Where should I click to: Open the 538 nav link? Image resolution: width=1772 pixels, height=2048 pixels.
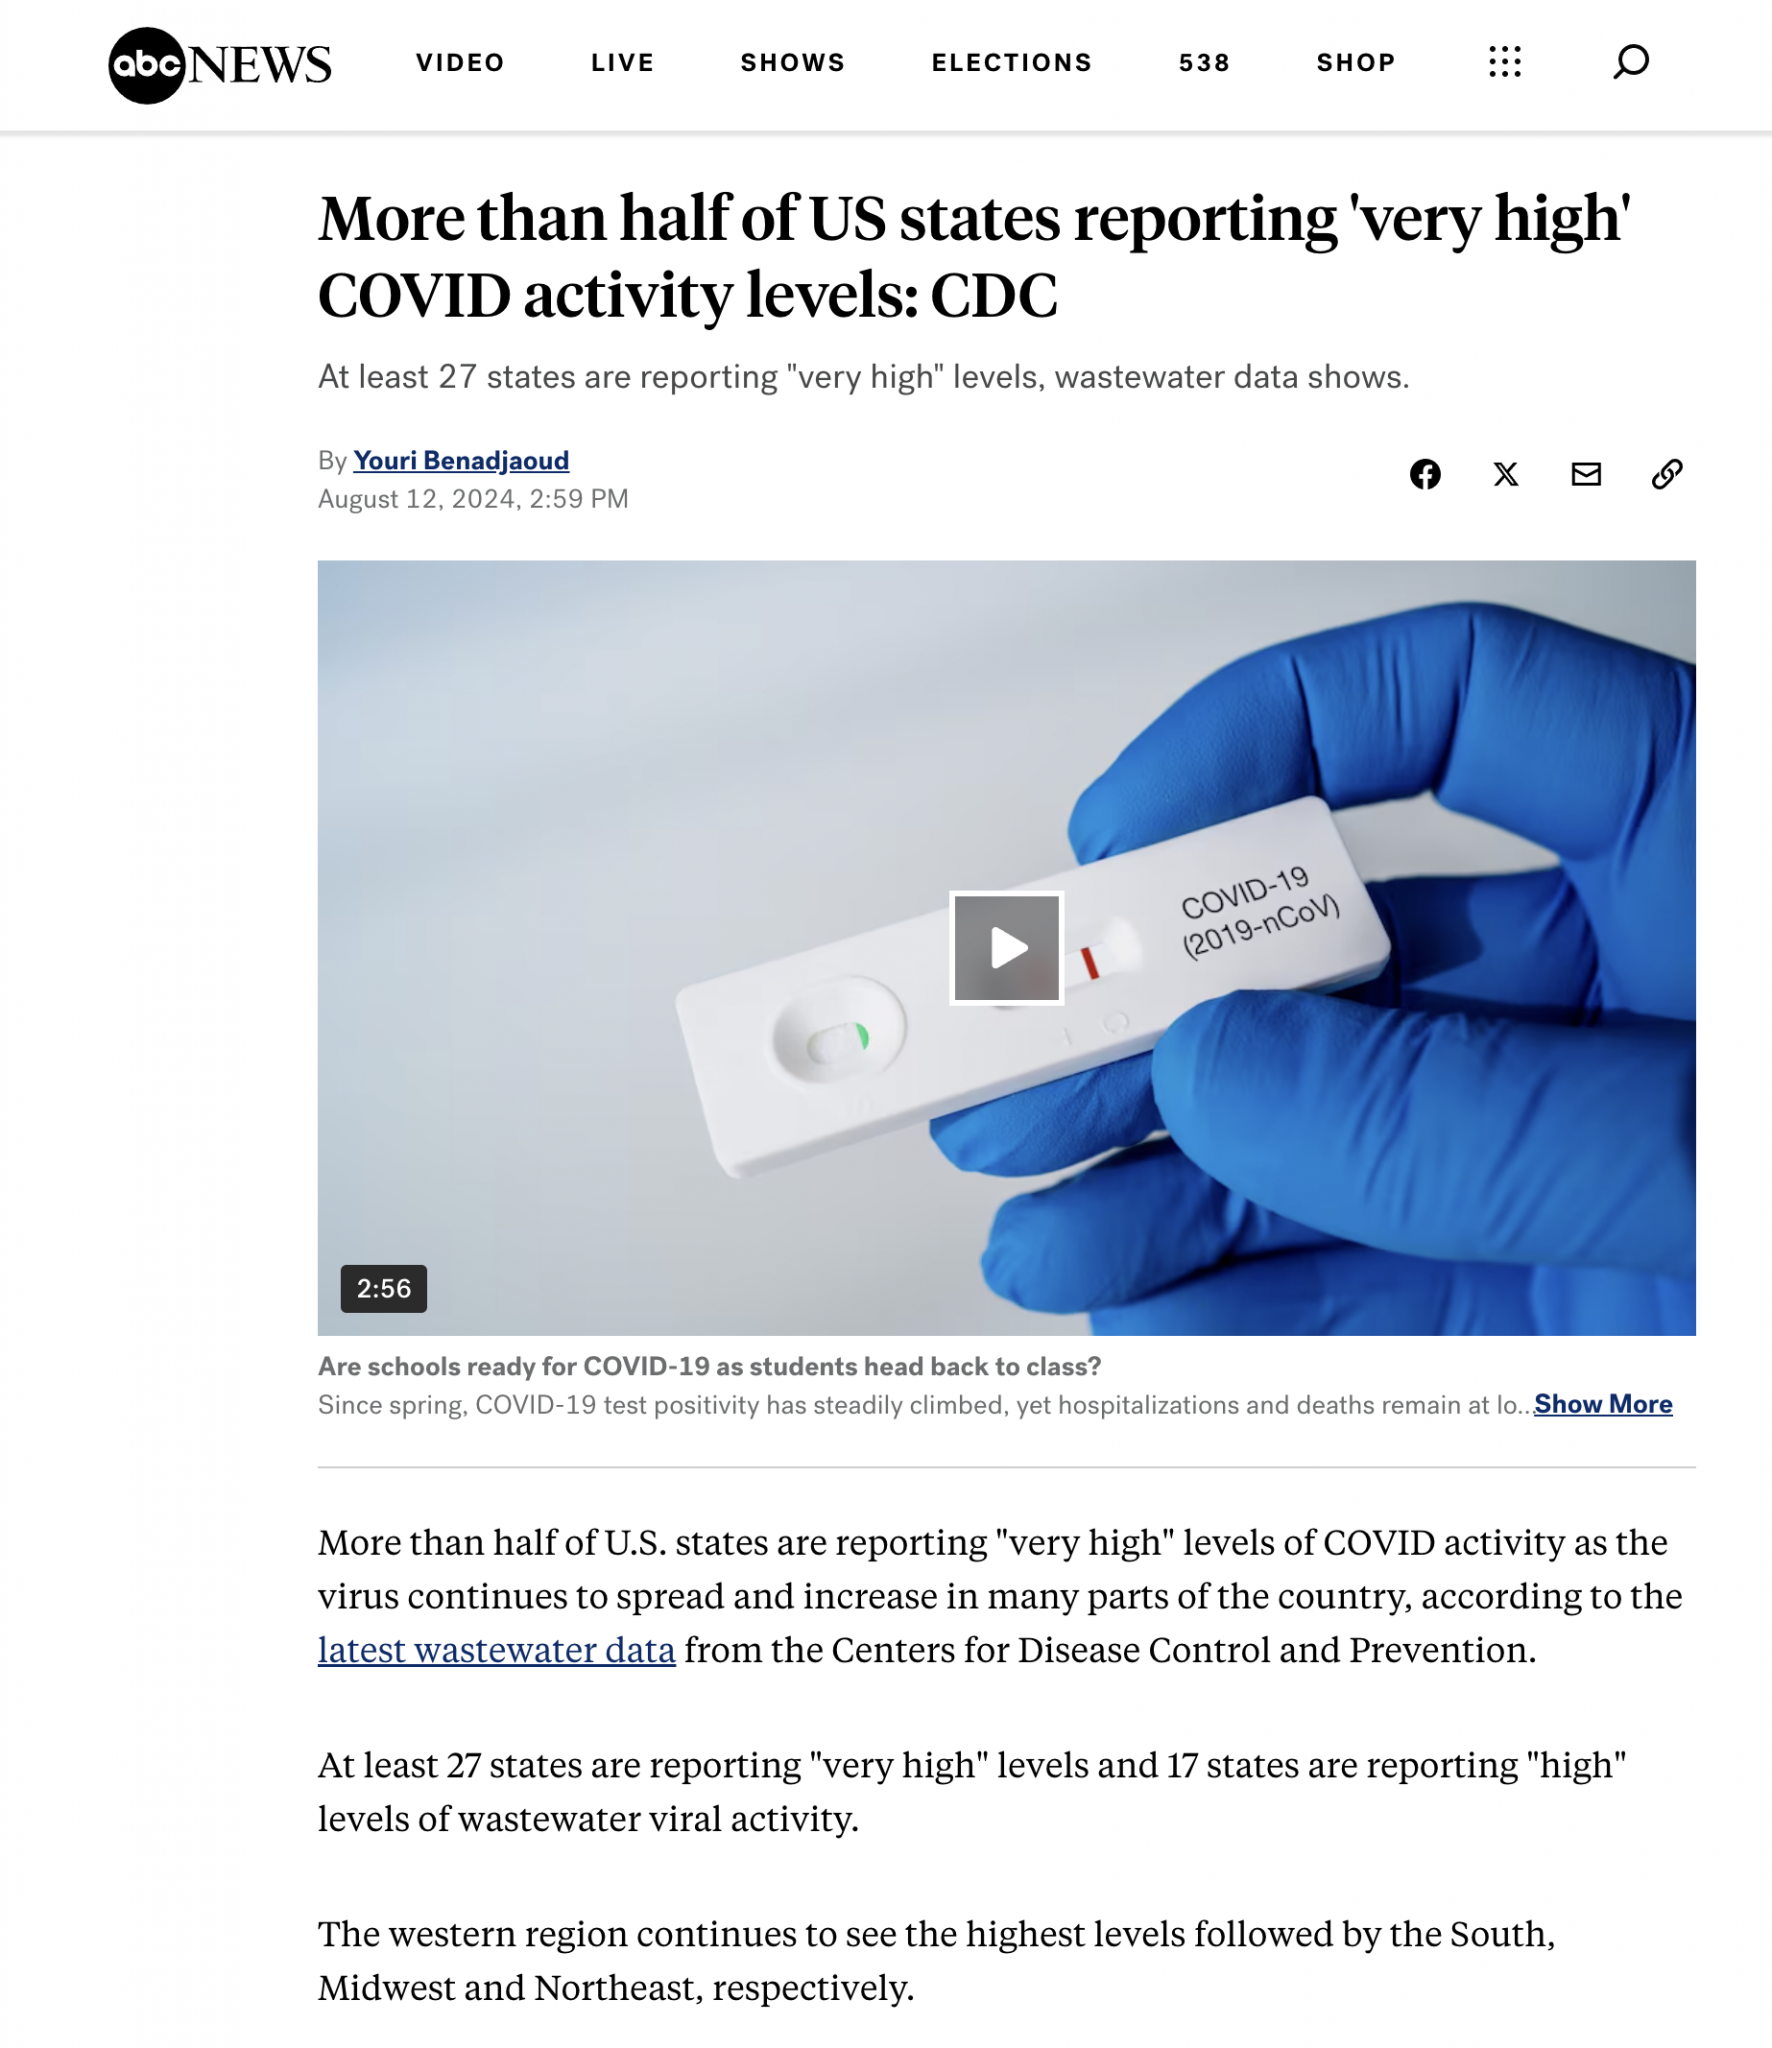[1204, 63]
